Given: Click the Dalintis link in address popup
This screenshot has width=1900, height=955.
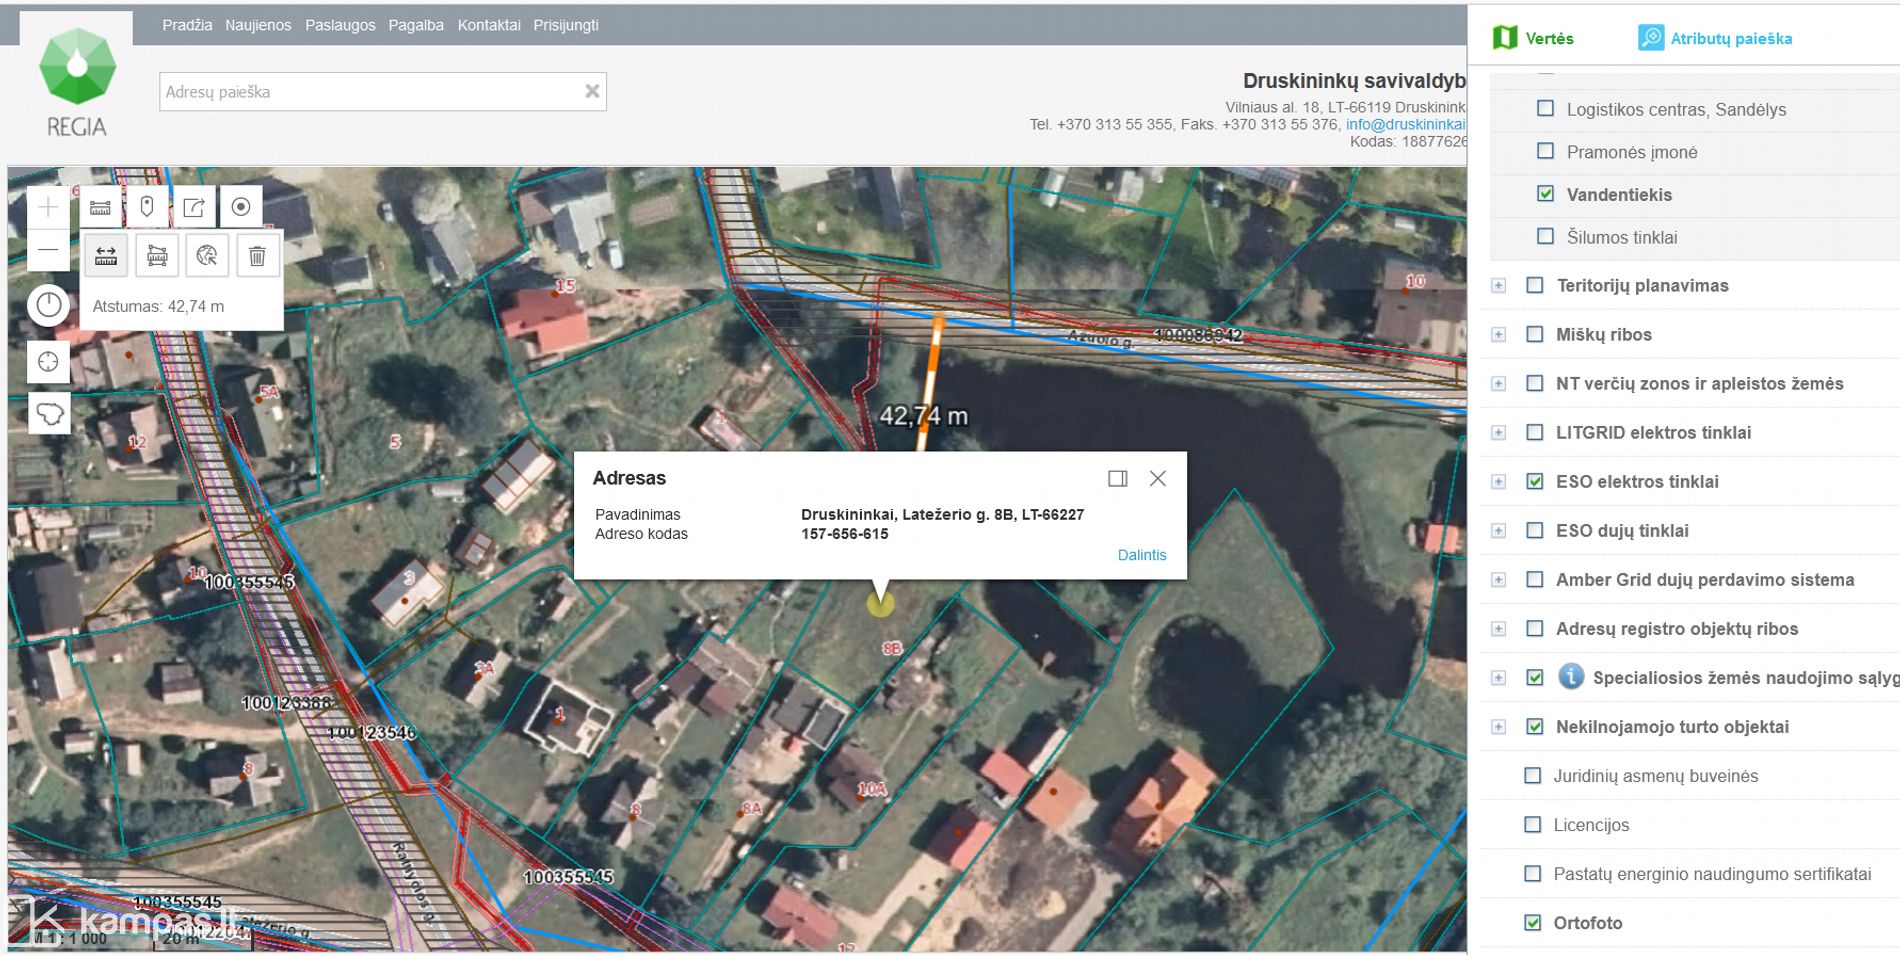Looking at the screenshot, I should pos(1141,555).
